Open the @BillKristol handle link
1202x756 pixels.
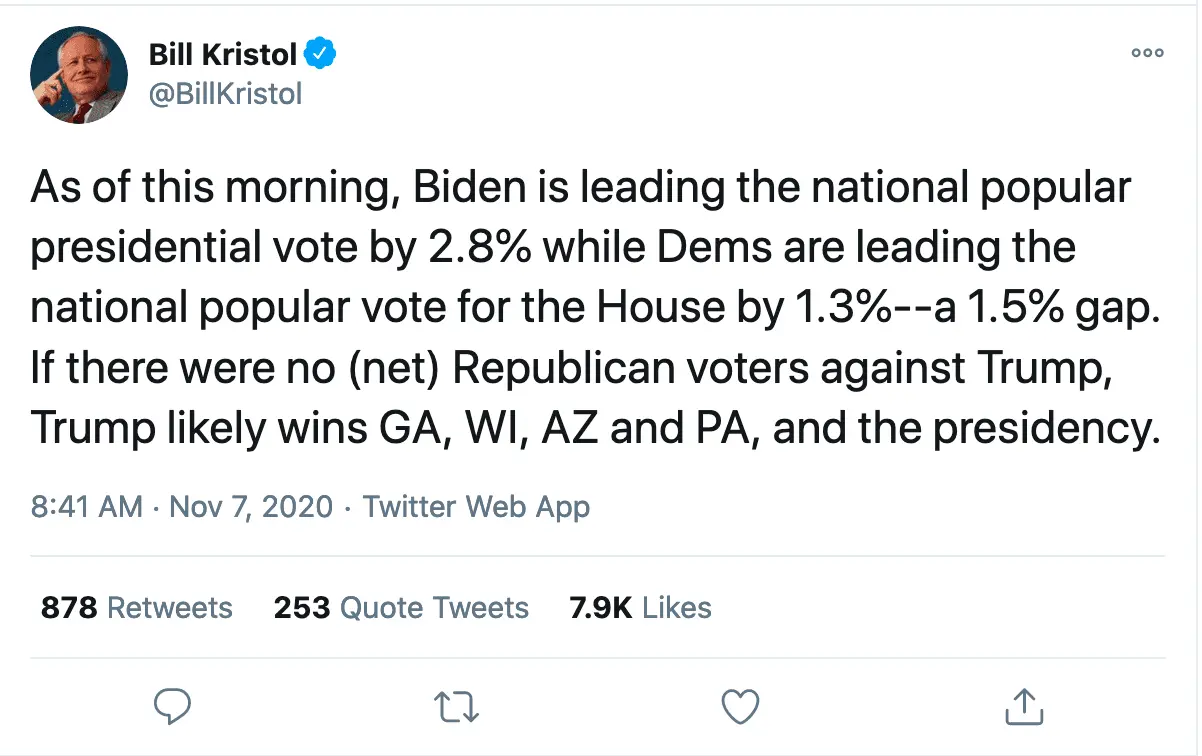pyautogui.click(x=225, y=94)
